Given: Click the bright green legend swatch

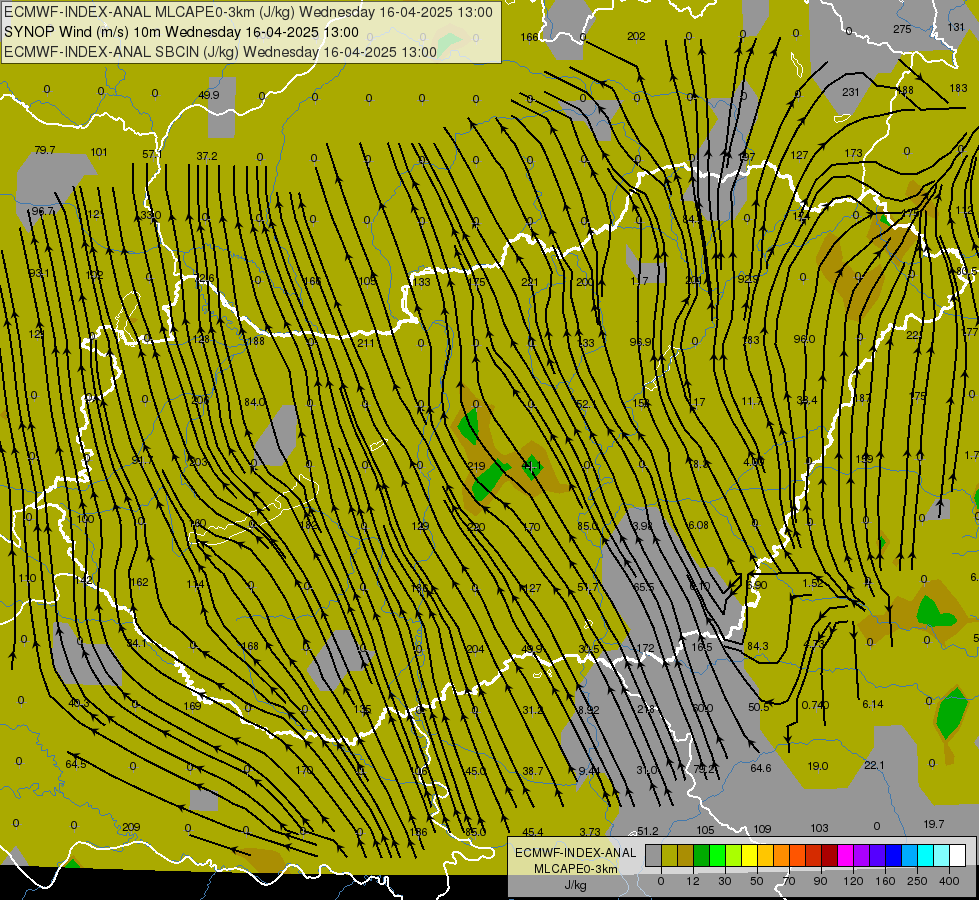Looking at the screenshot, I should [x=717, y=855].
